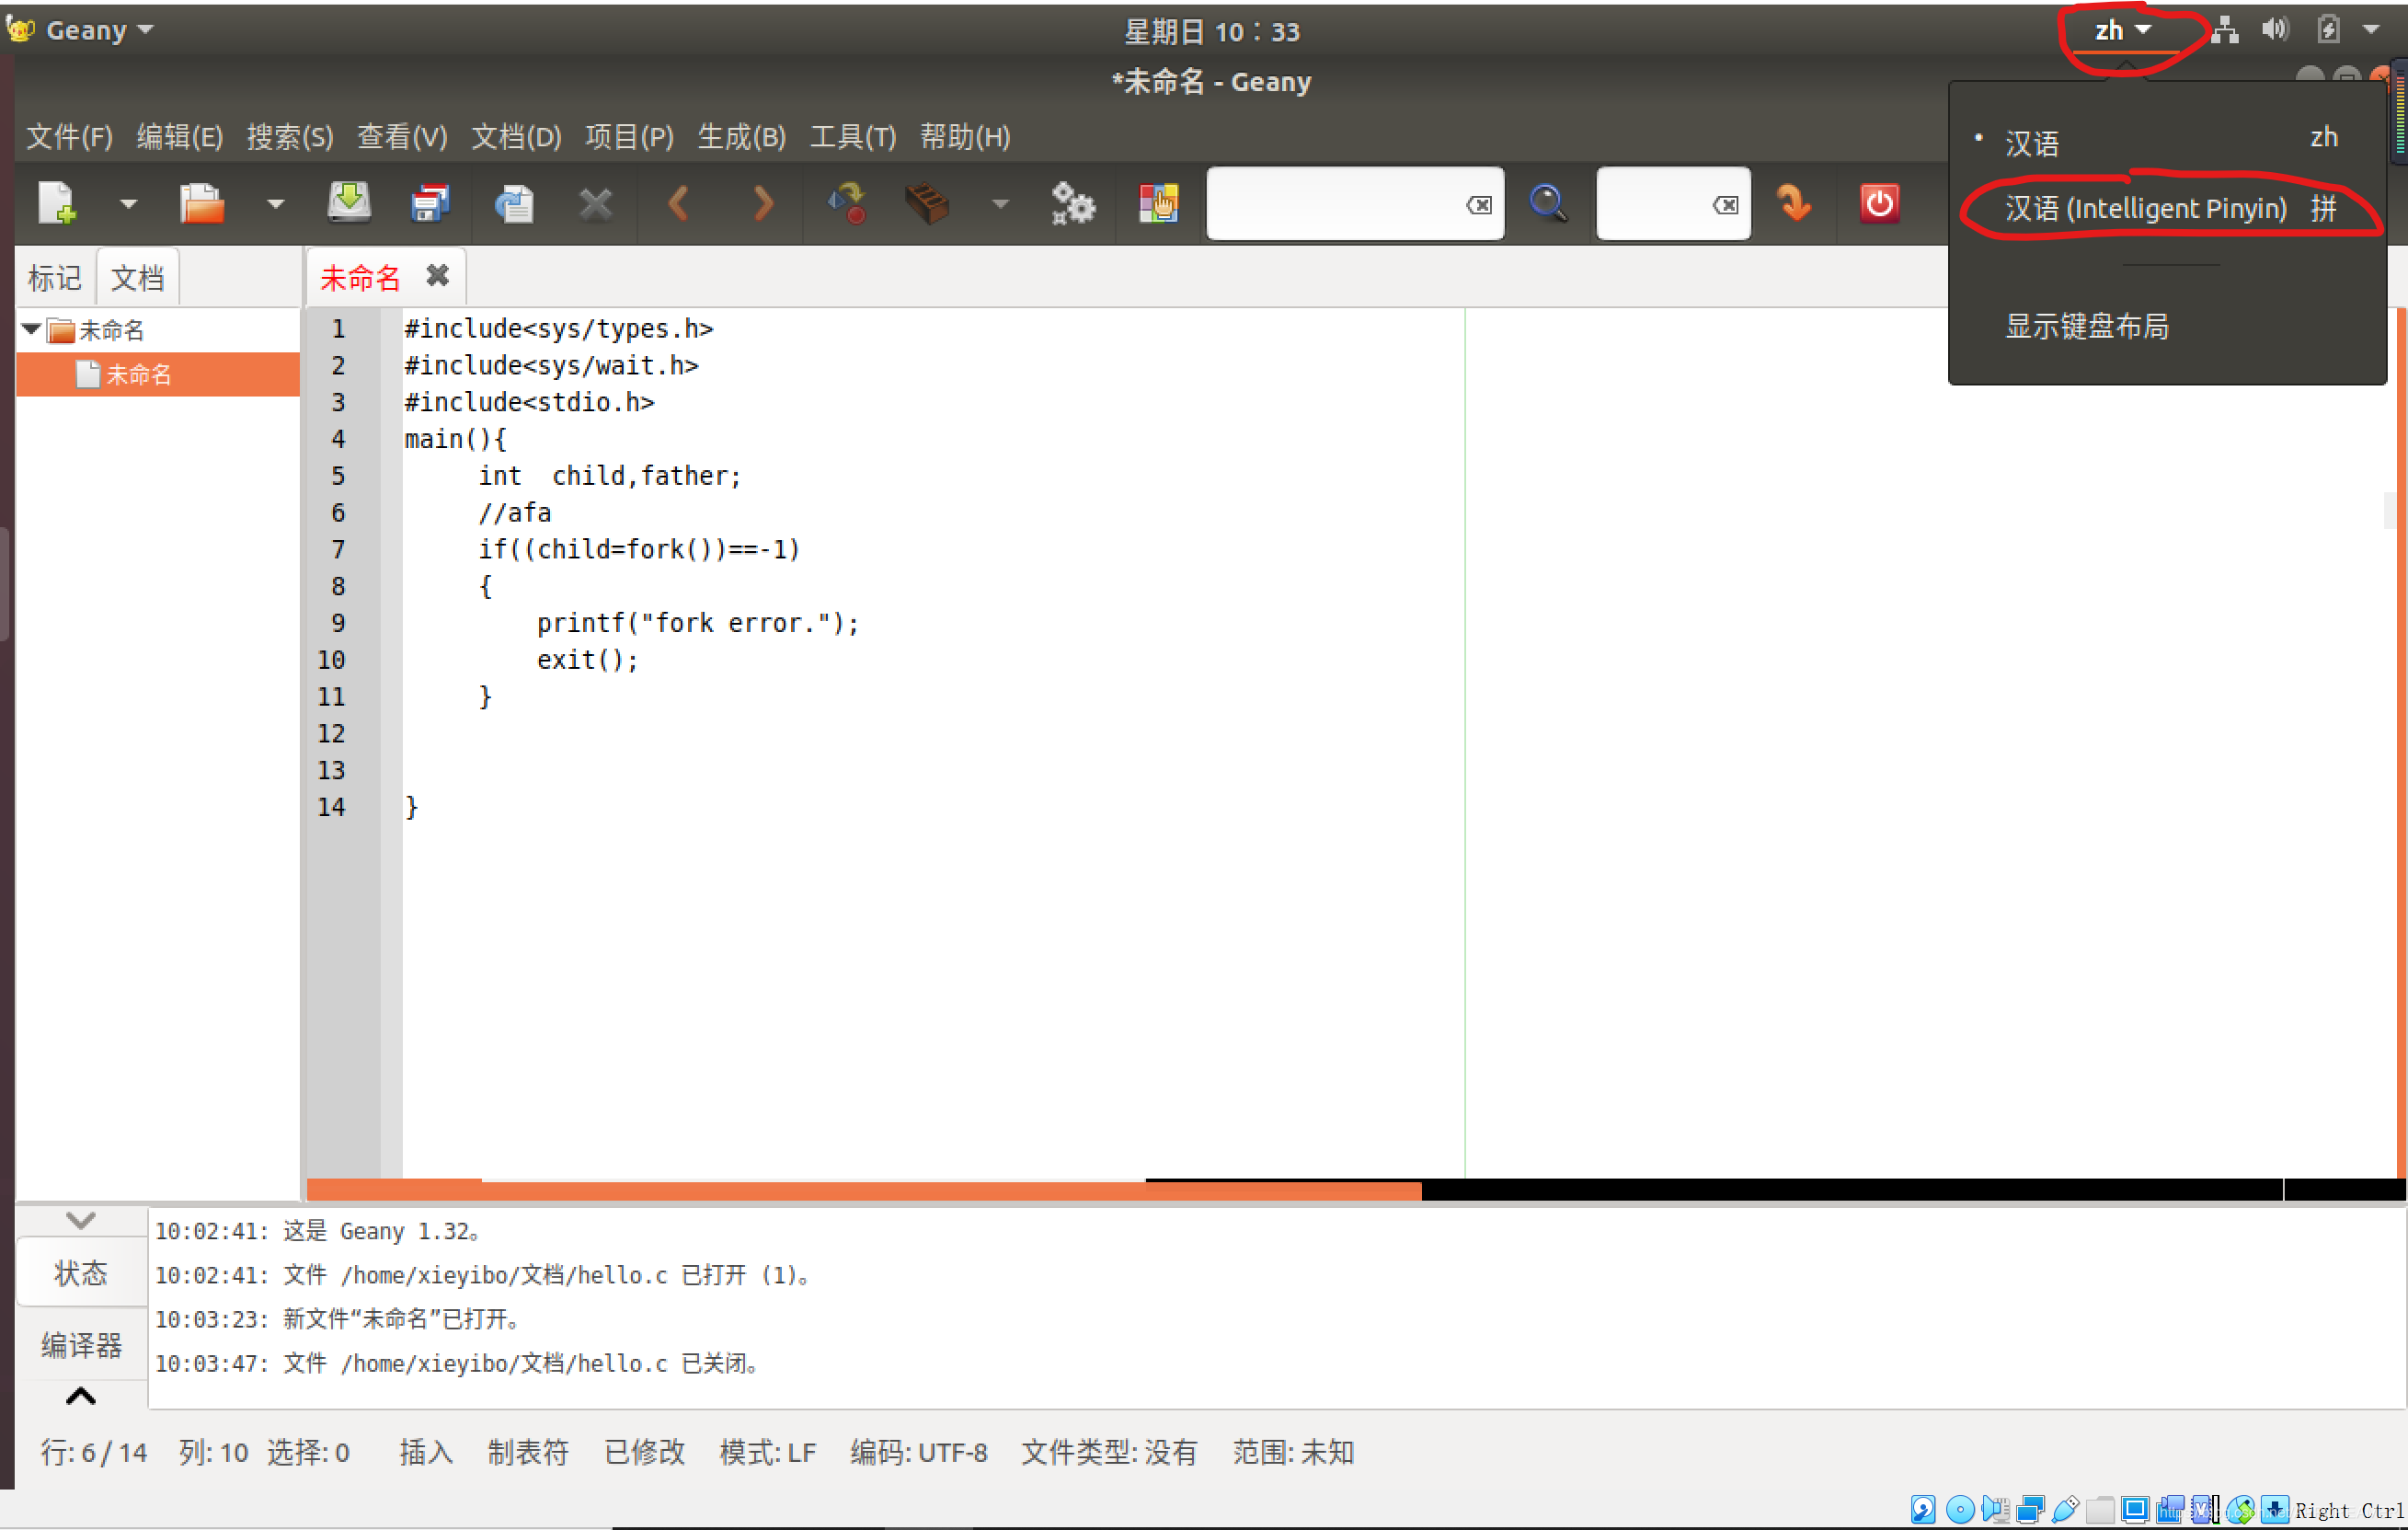Open the 项目(P) menu
Viewport: 2408px width, 1530px height.
[x=629, y=137]
